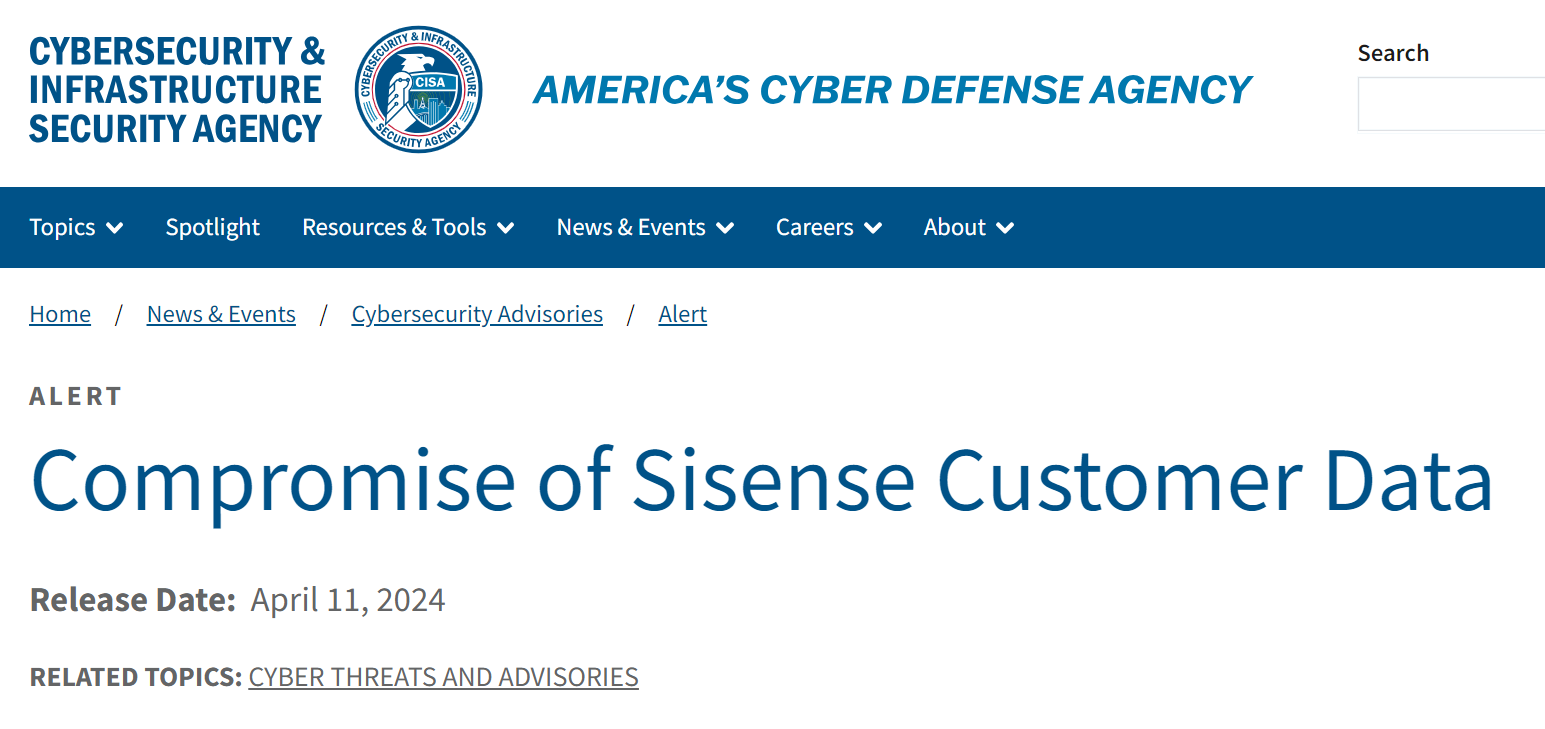Click the April 11, 2024 release date

347,600
